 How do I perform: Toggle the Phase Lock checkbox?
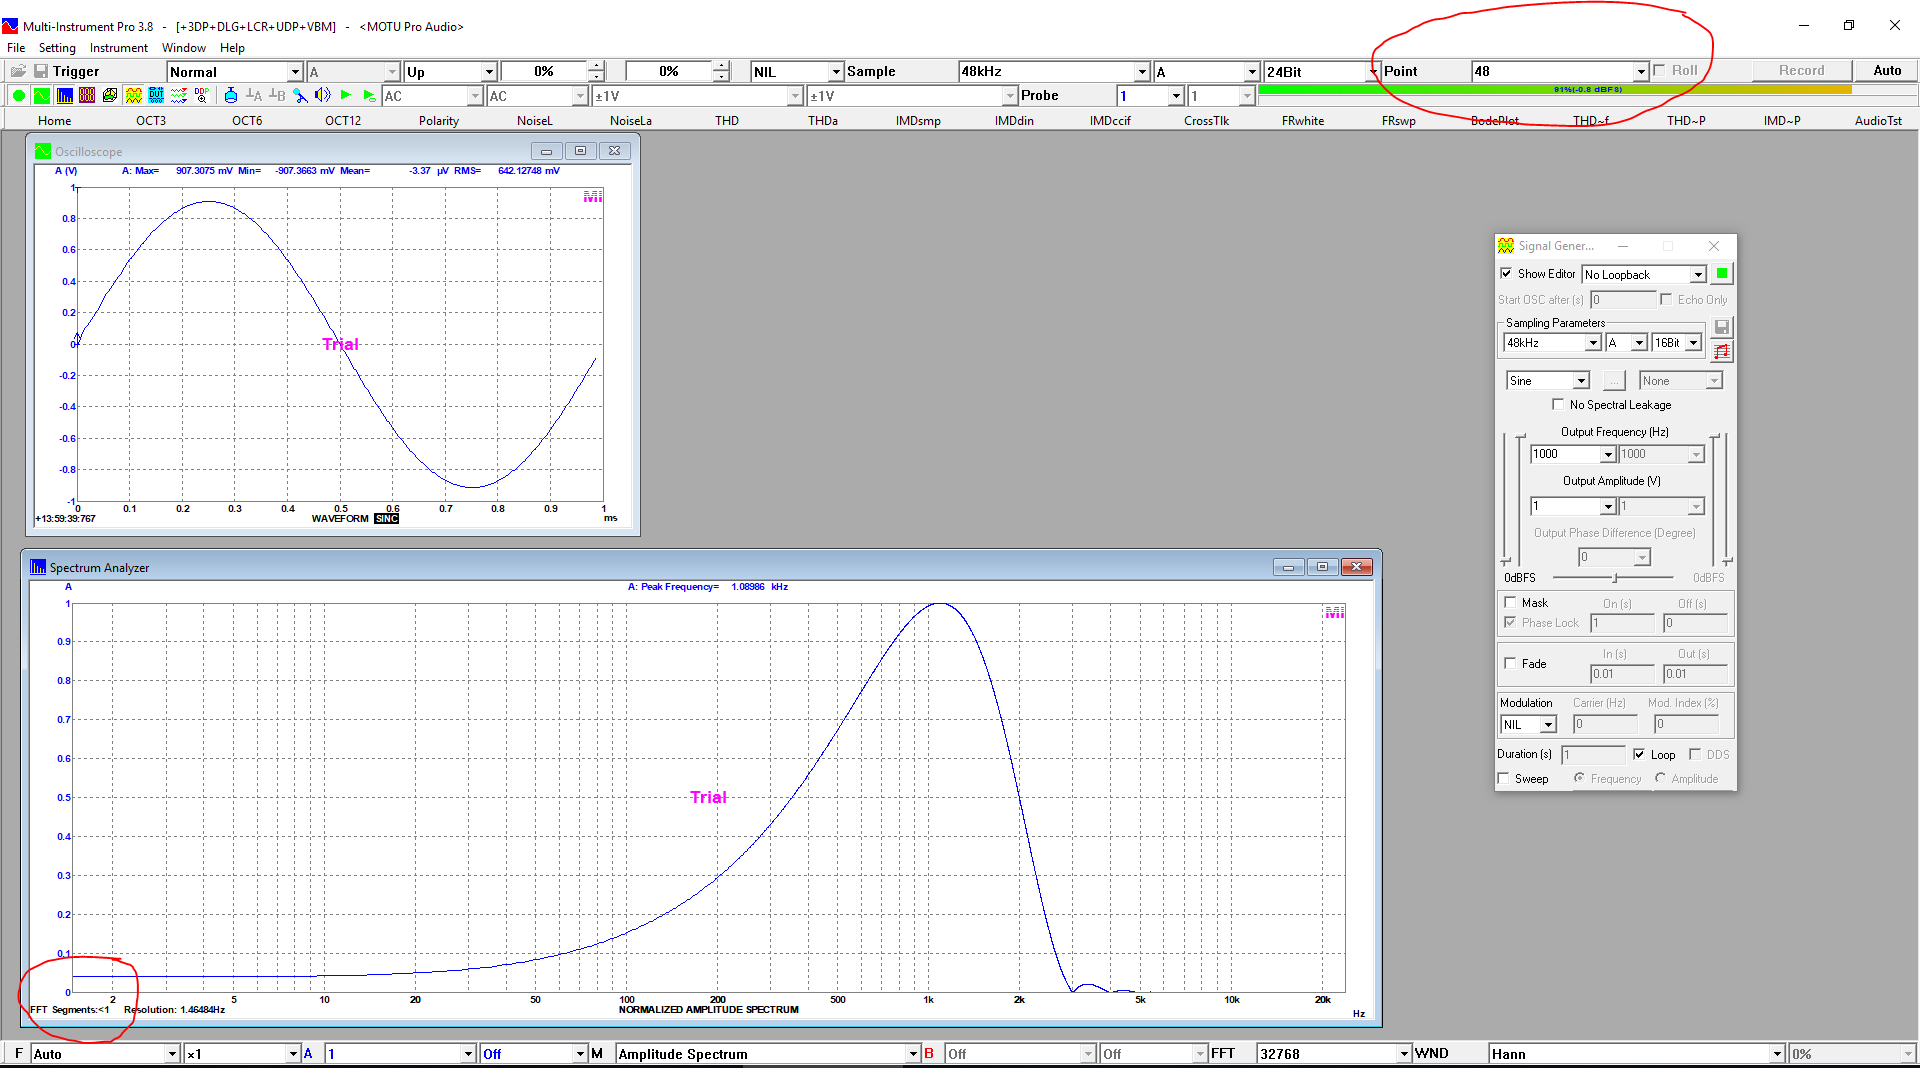pyautogui.click(x=1510, y=623)
